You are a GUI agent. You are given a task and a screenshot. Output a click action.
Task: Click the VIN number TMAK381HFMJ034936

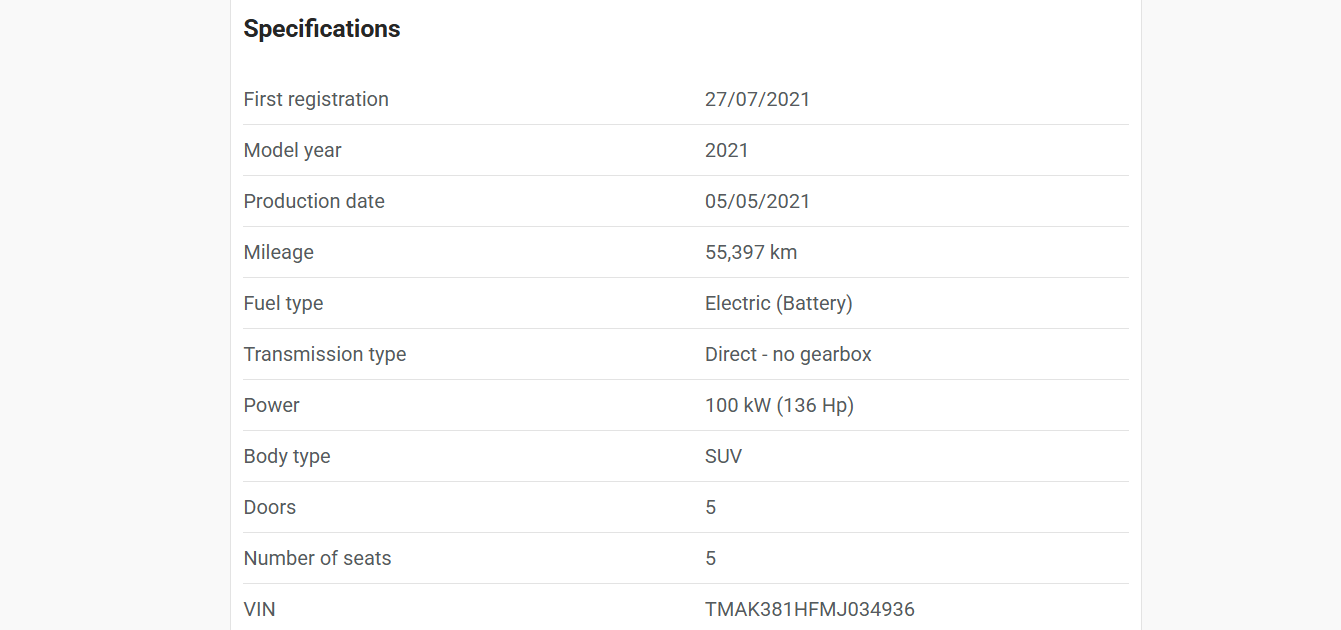[x=810, y=609]
